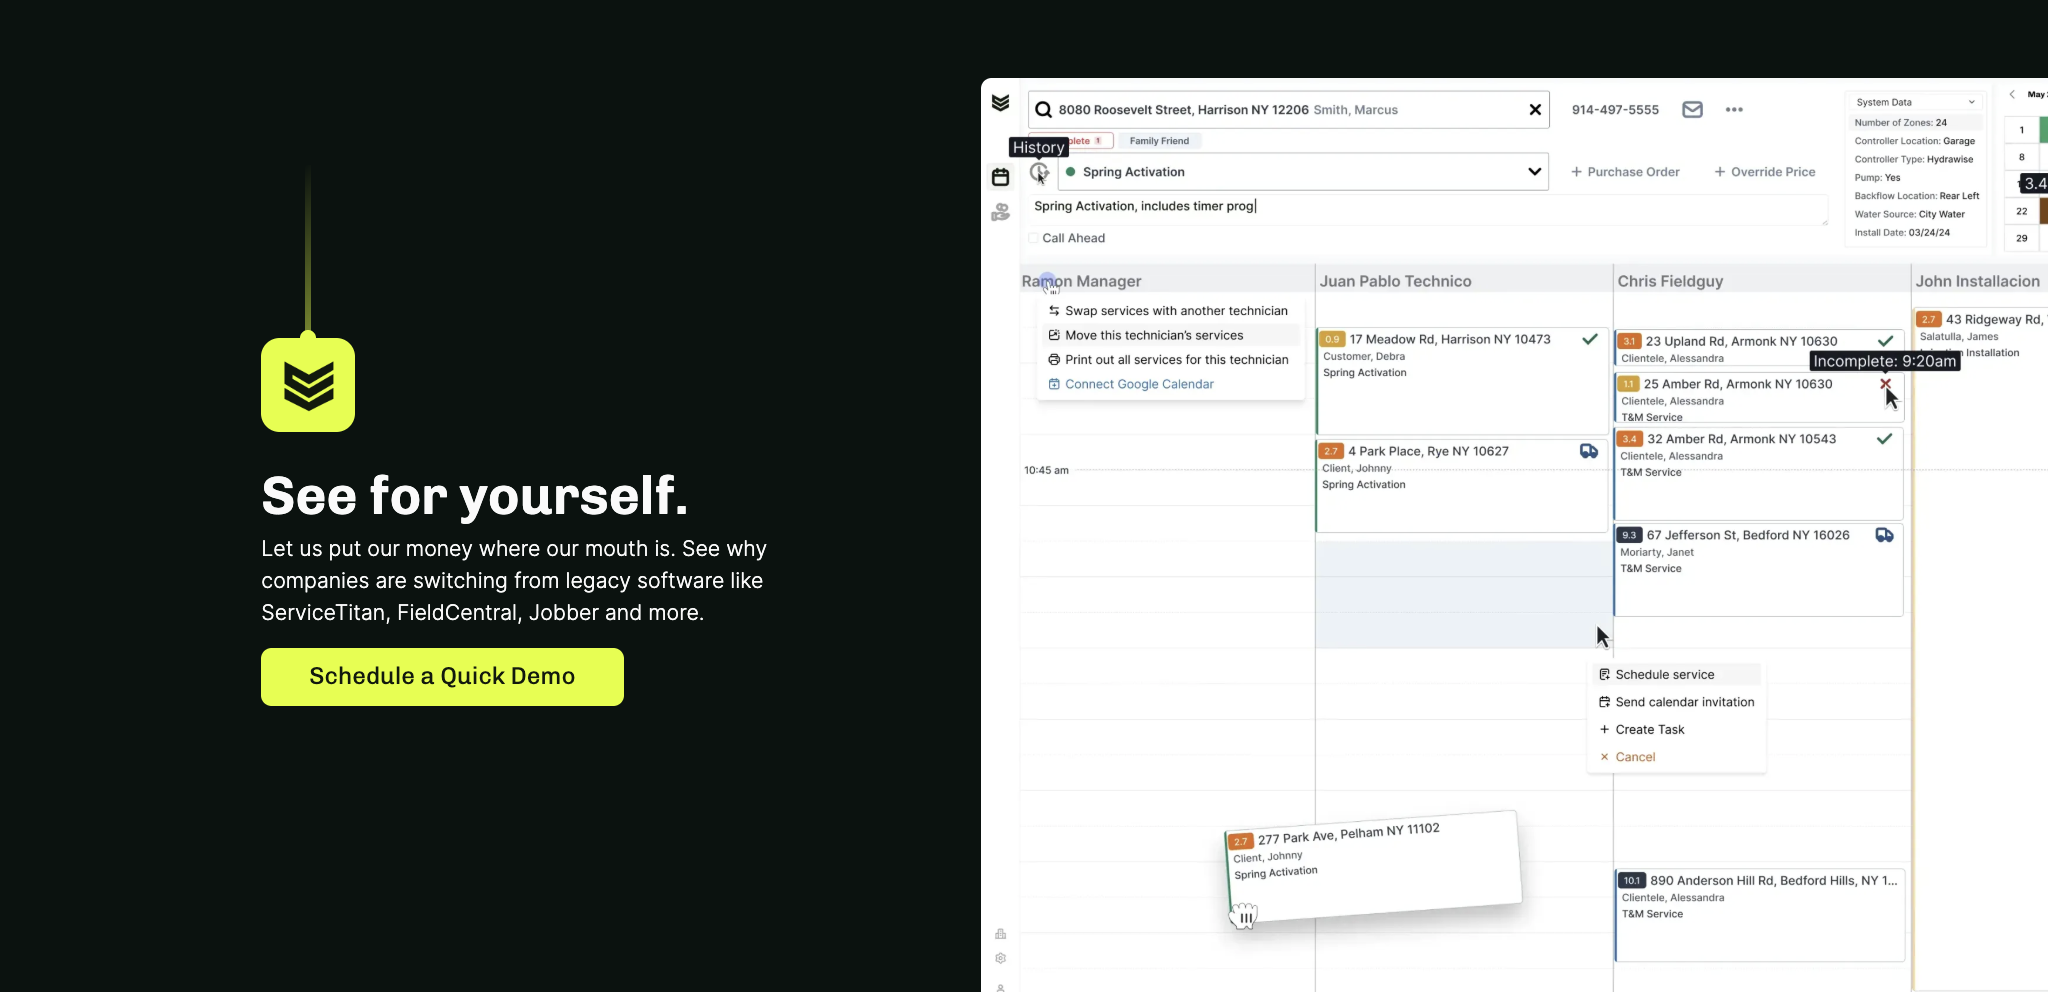The width and height of the screenshot is (2048, 992).
Task: Click into the service description text field
Action: pos(1428,209)
